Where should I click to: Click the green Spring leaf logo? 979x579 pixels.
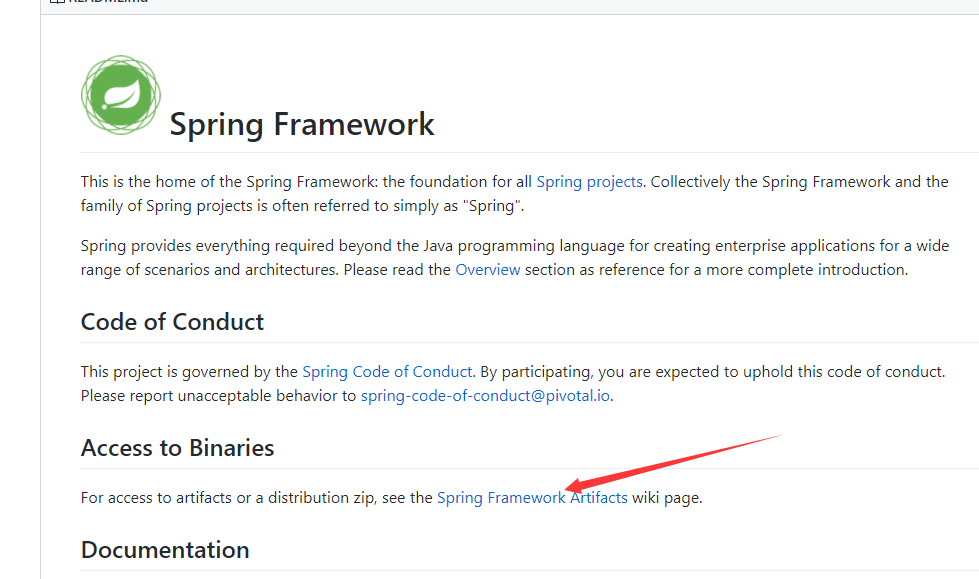[120, 95]
